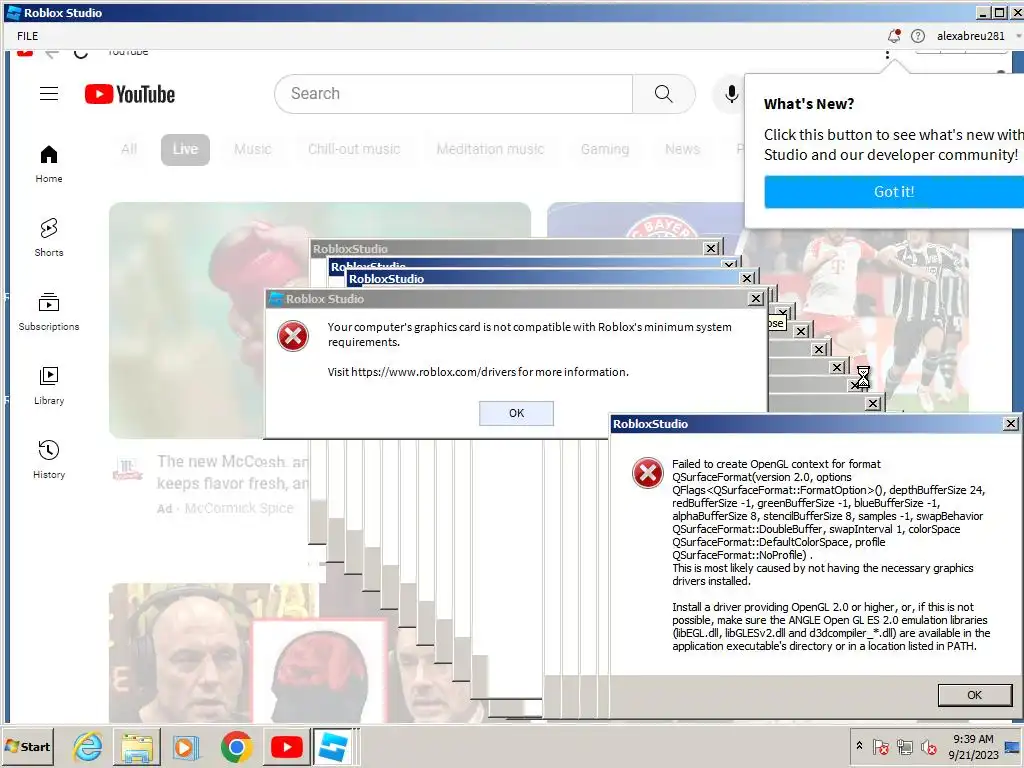This screenshot has width=1024, height=768.
Task: Open the FILE menu in Roblox Studio
Action: click(27, 36)
